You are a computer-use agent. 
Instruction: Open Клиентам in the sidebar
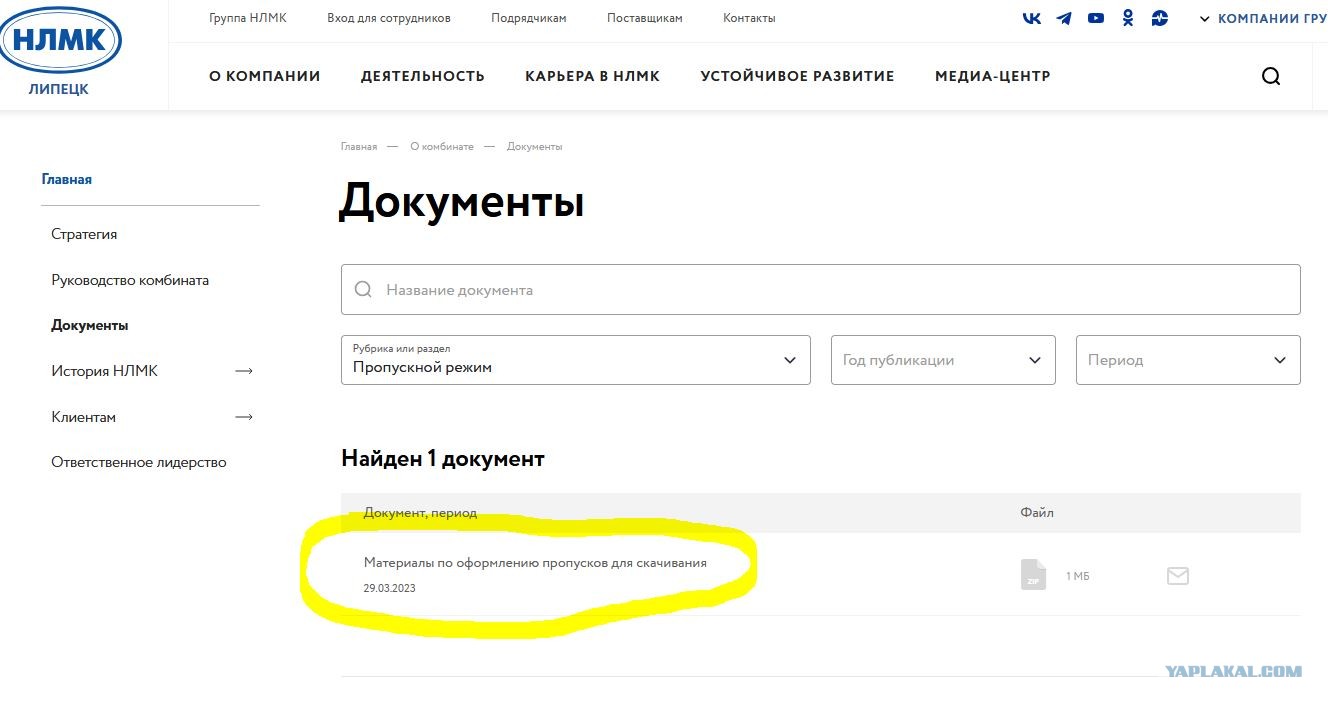coord(84,417)
